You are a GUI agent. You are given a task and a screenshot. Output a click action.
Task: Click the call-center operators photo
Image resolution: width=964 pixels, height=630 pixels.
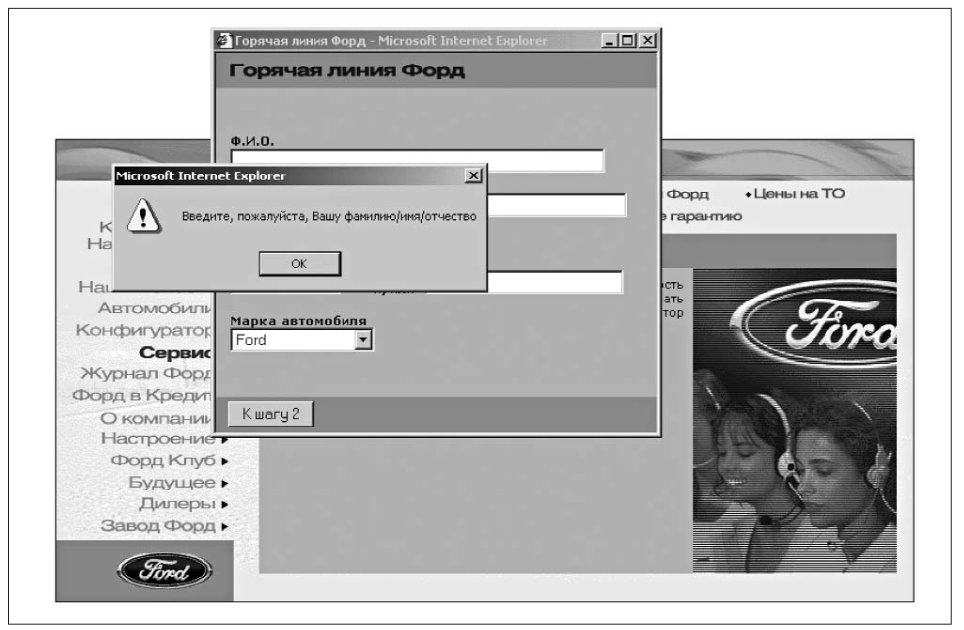[794, 470]
